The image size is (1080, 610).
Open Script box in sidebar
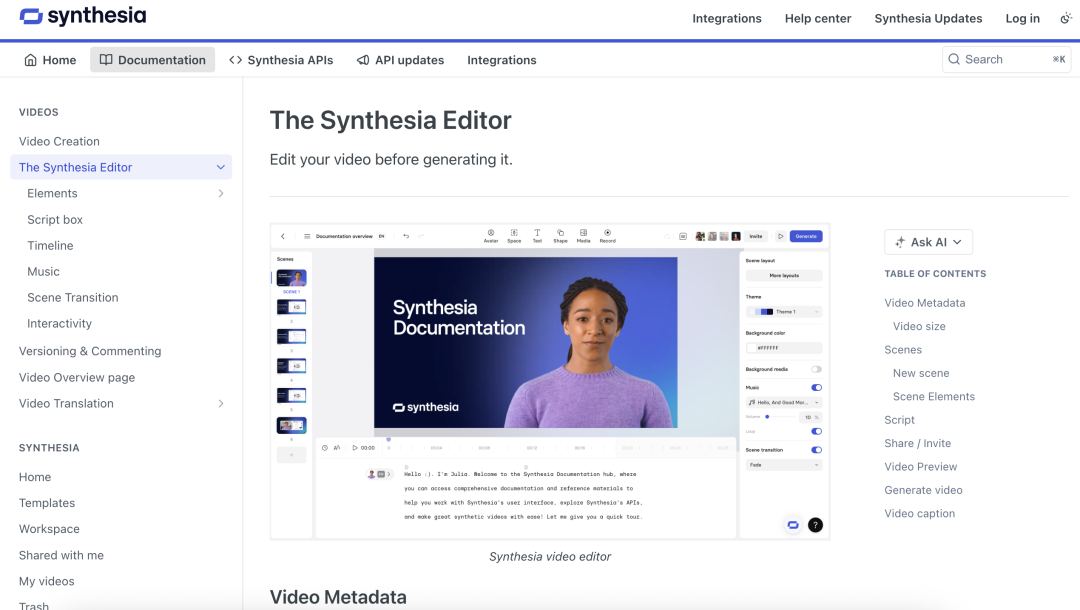[x=55, y=220]
